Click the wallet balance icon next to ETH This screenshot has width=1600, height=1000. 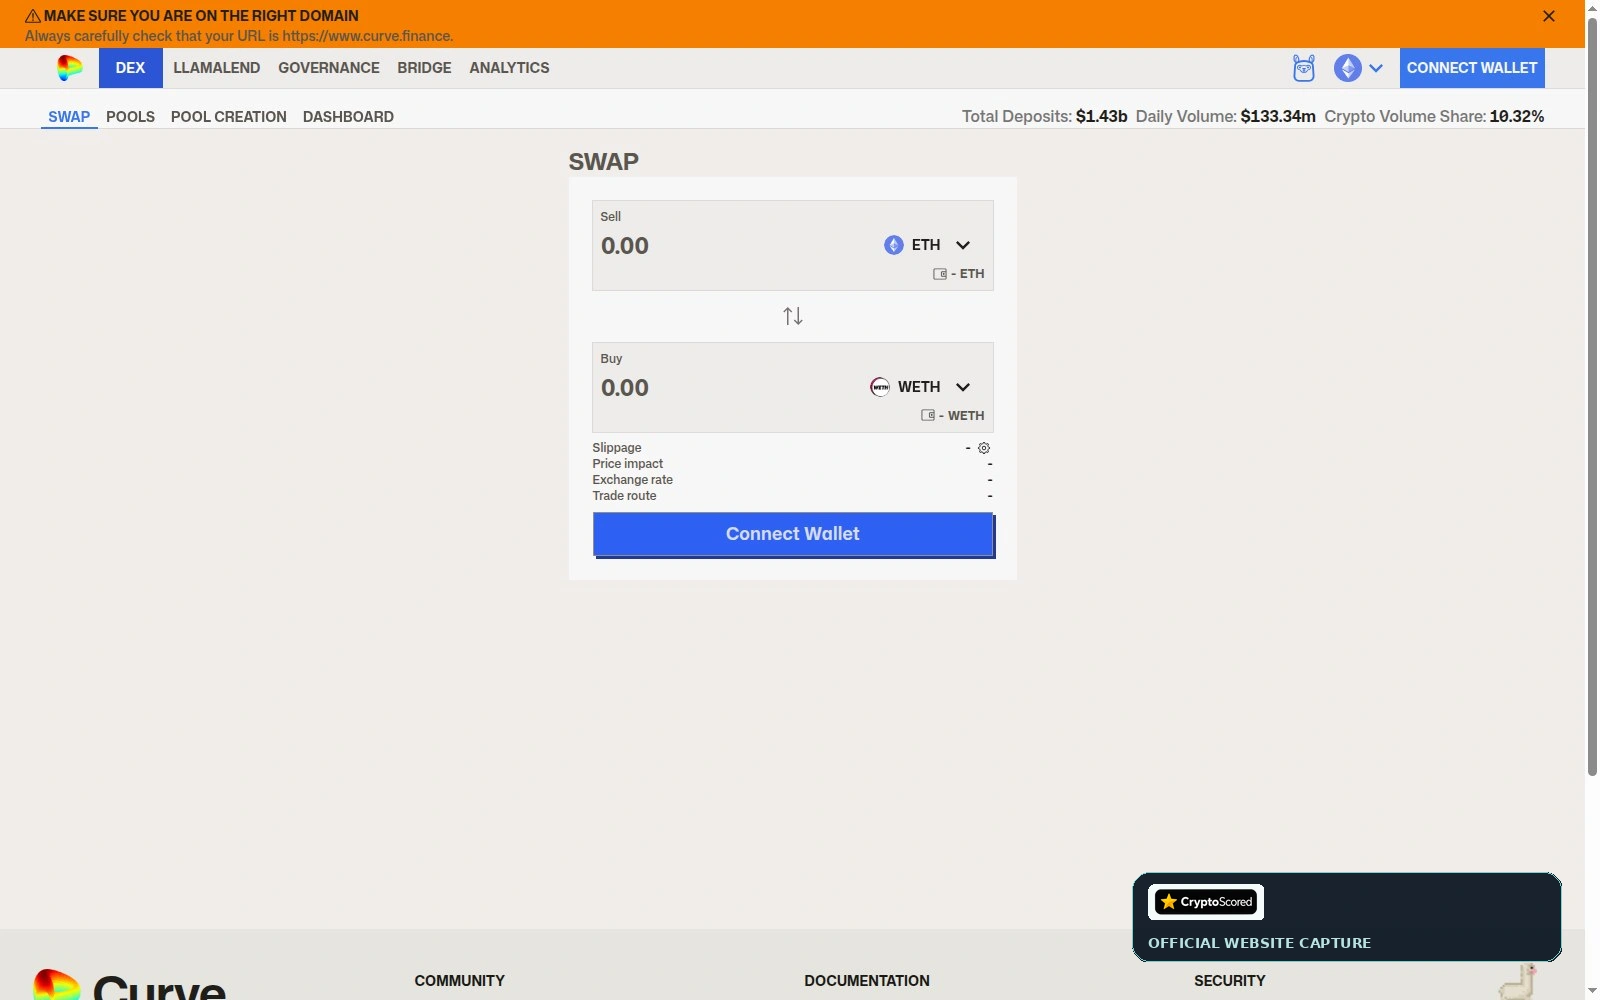[x=940, y=274]
